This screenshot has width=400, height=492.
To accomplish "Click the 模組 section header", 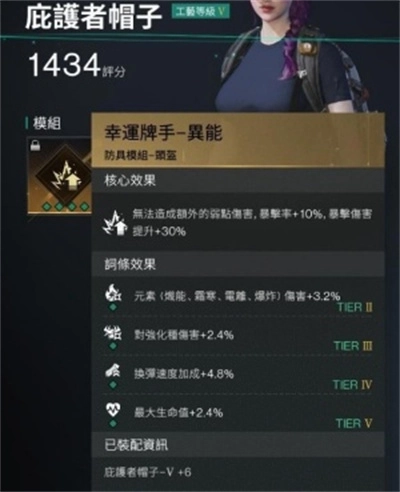I will [47, 123].
